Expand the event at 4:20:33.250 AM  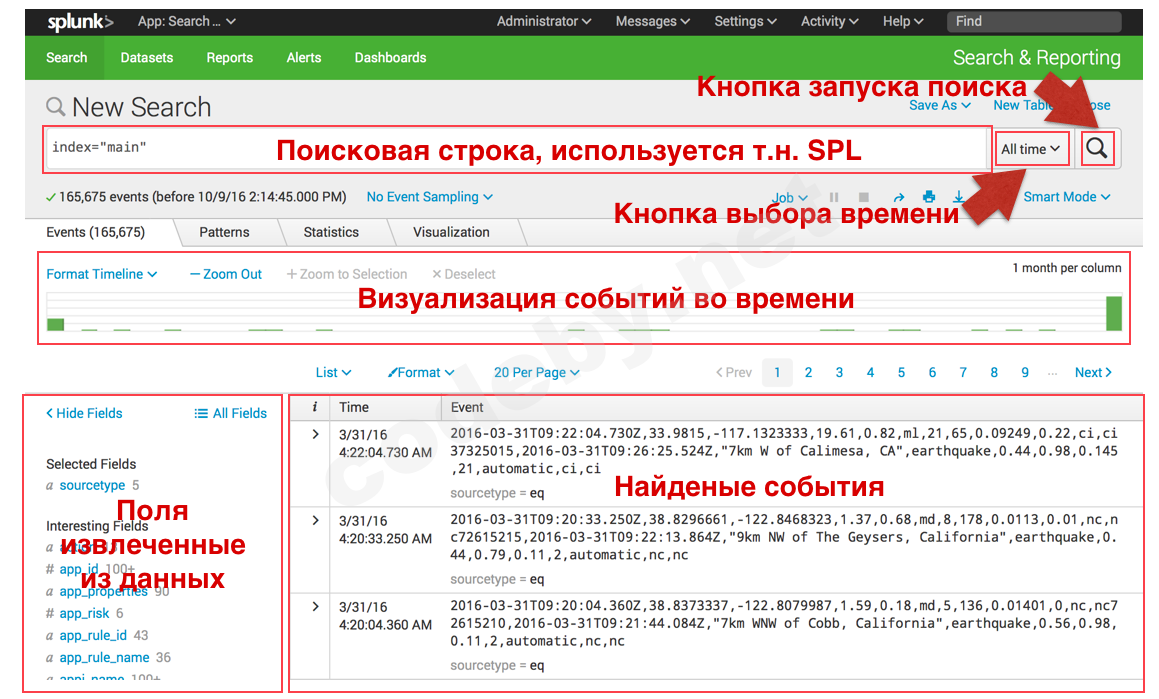click(315, 520)
